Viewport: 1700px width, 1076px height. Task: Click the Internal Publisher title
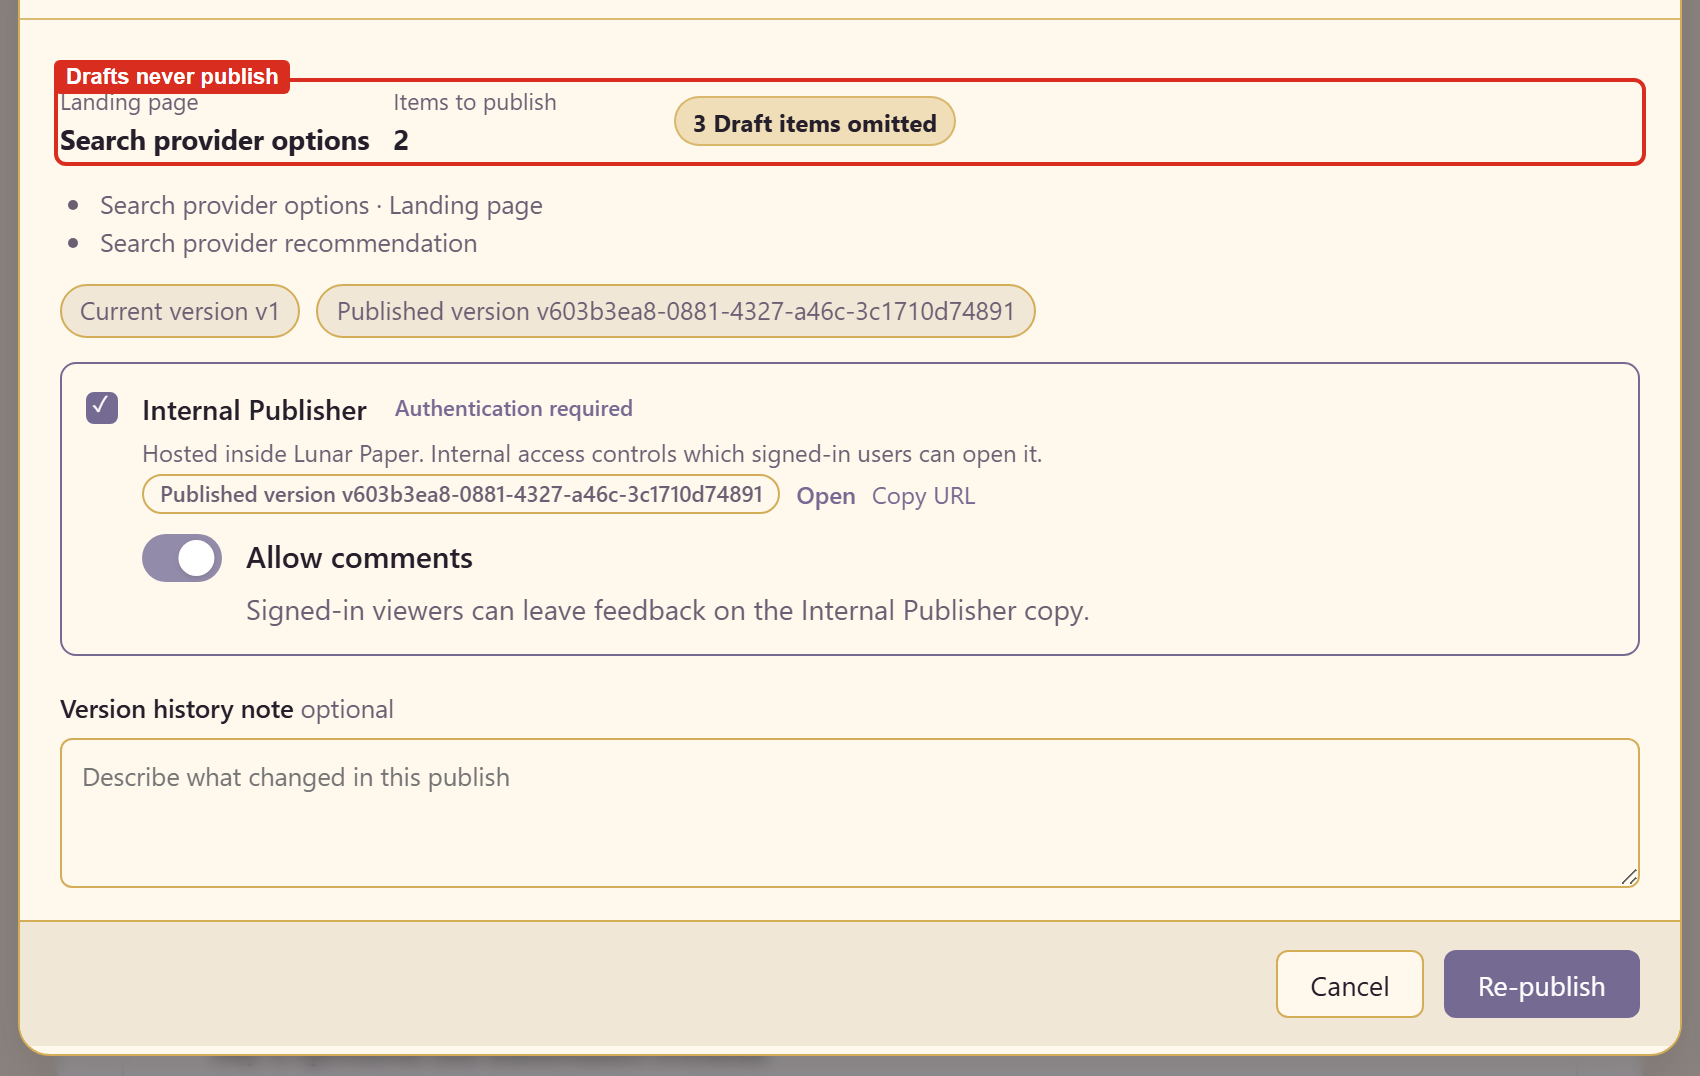coord(254,410)
